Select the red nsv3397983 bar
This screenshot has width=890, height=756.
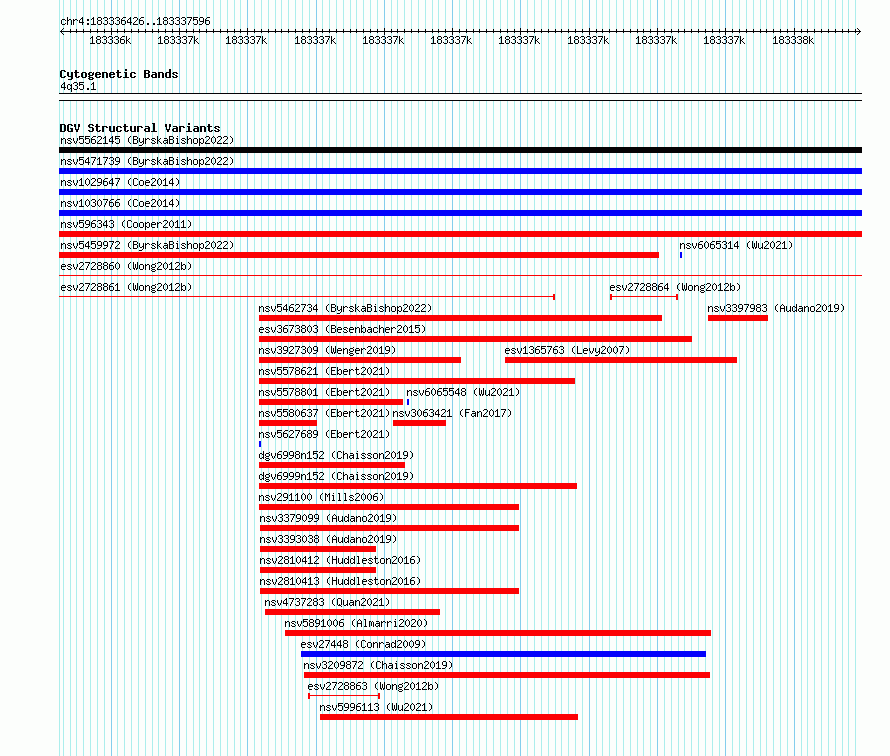738,318
